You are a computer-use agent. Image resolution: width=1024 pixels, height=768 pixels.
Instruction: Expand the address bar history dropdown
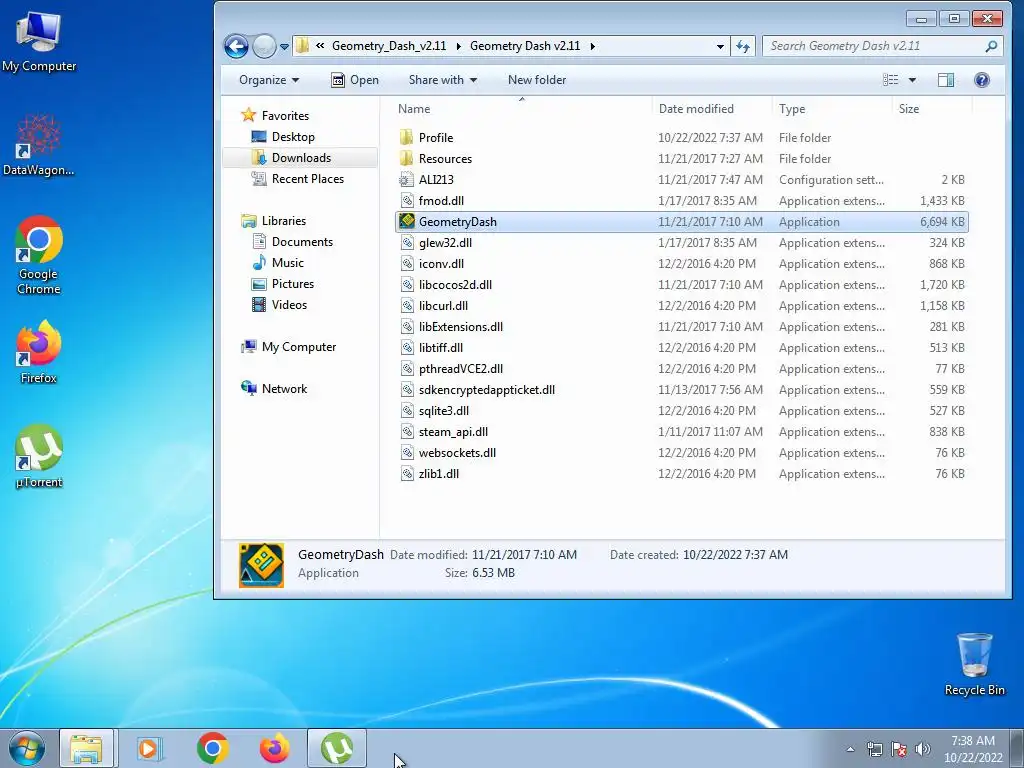point(720,46)
